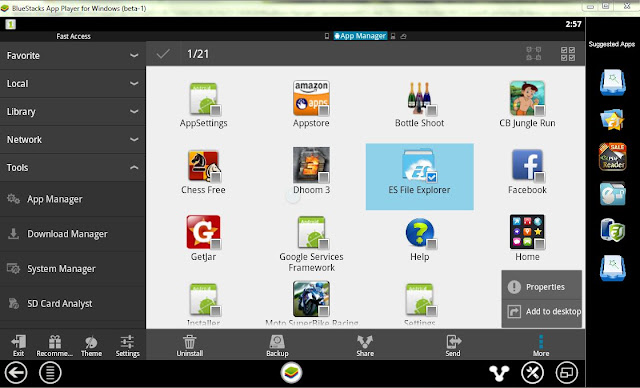Open the AppSettings app icon
Viewport: 640px width, 388px height.
tap(204, 98)
